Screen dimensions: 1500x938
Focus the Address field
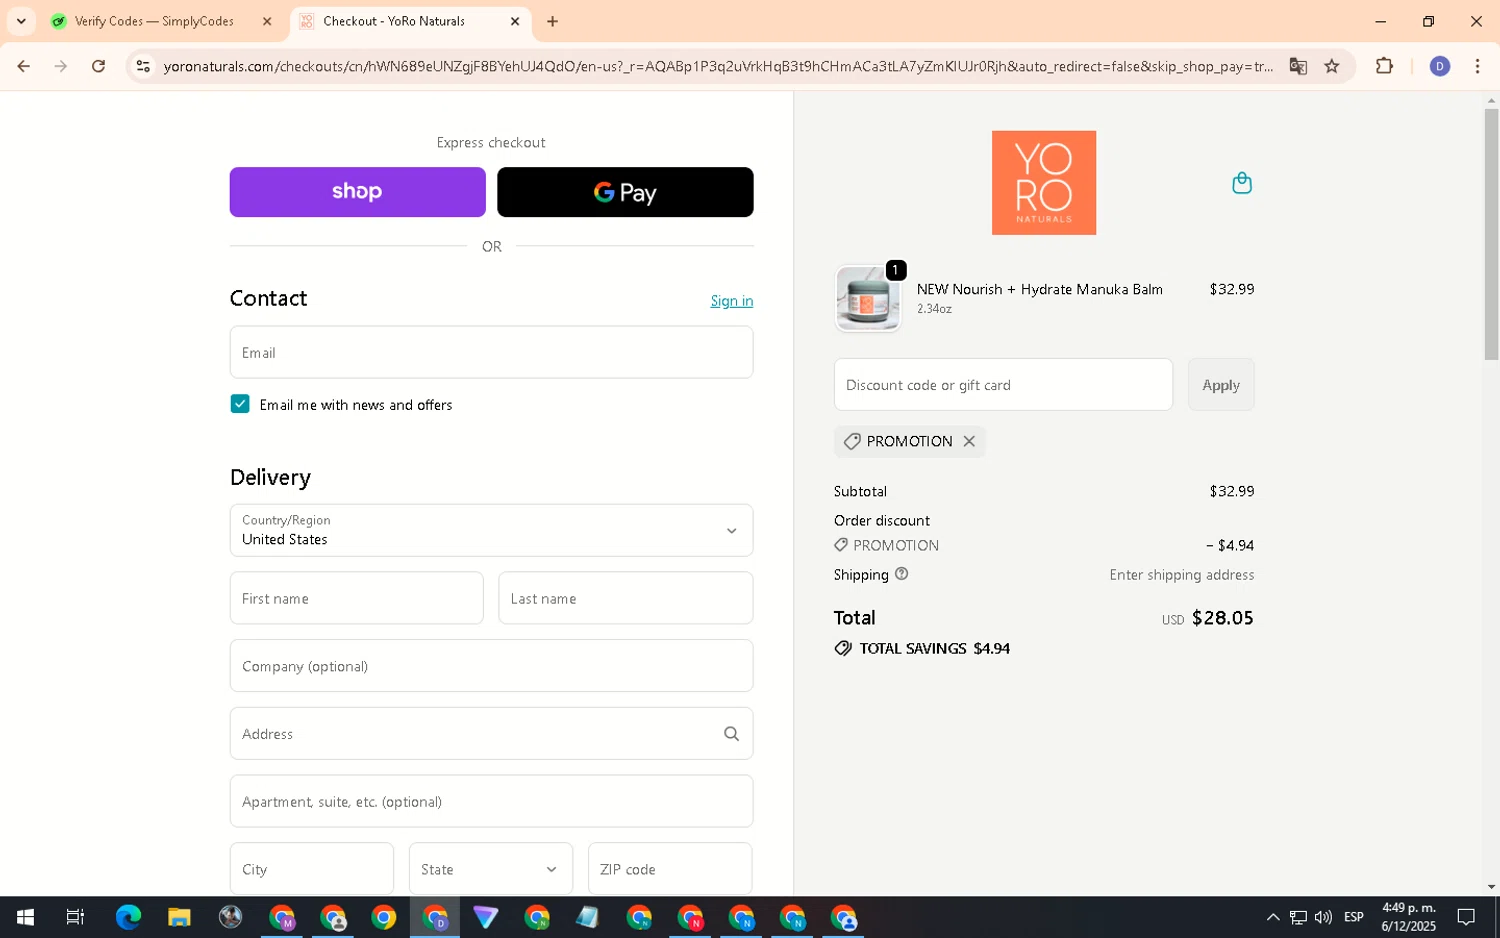pos(491,734)
